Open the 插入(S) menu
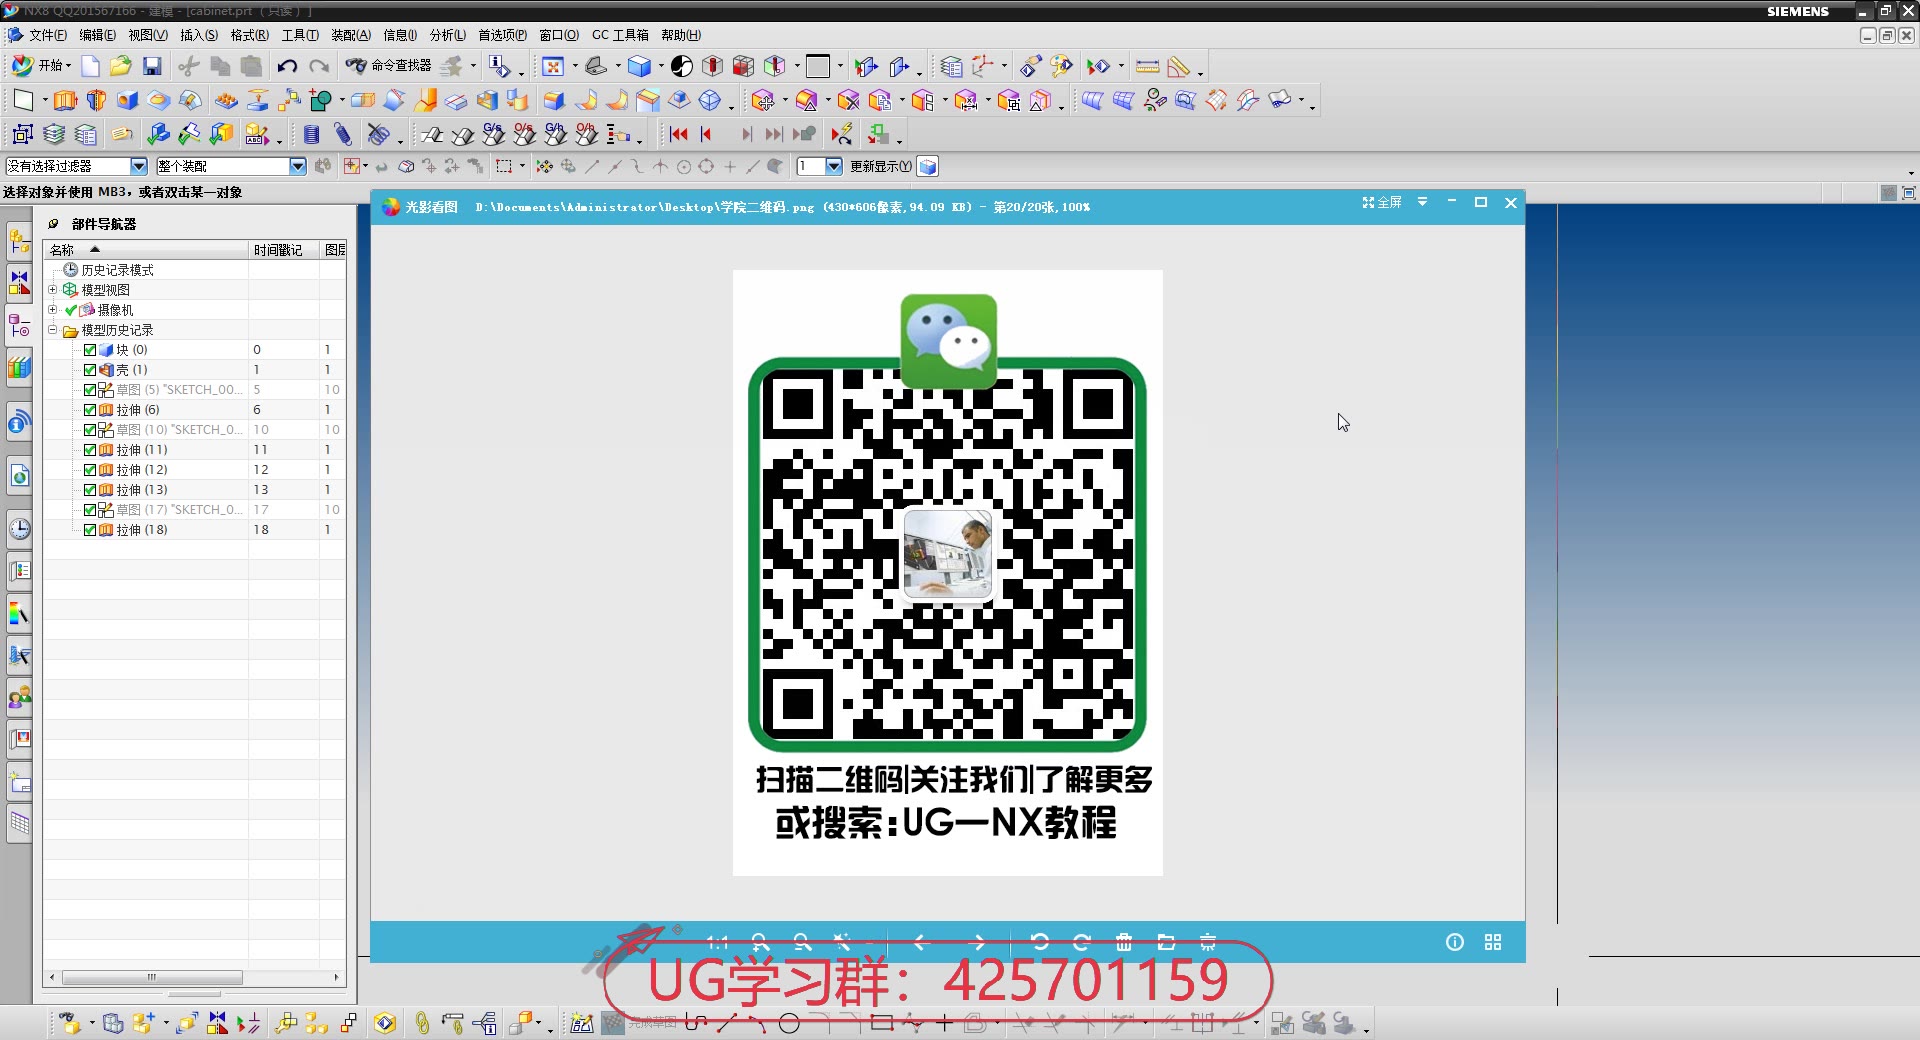 click(x=199, y=35)
